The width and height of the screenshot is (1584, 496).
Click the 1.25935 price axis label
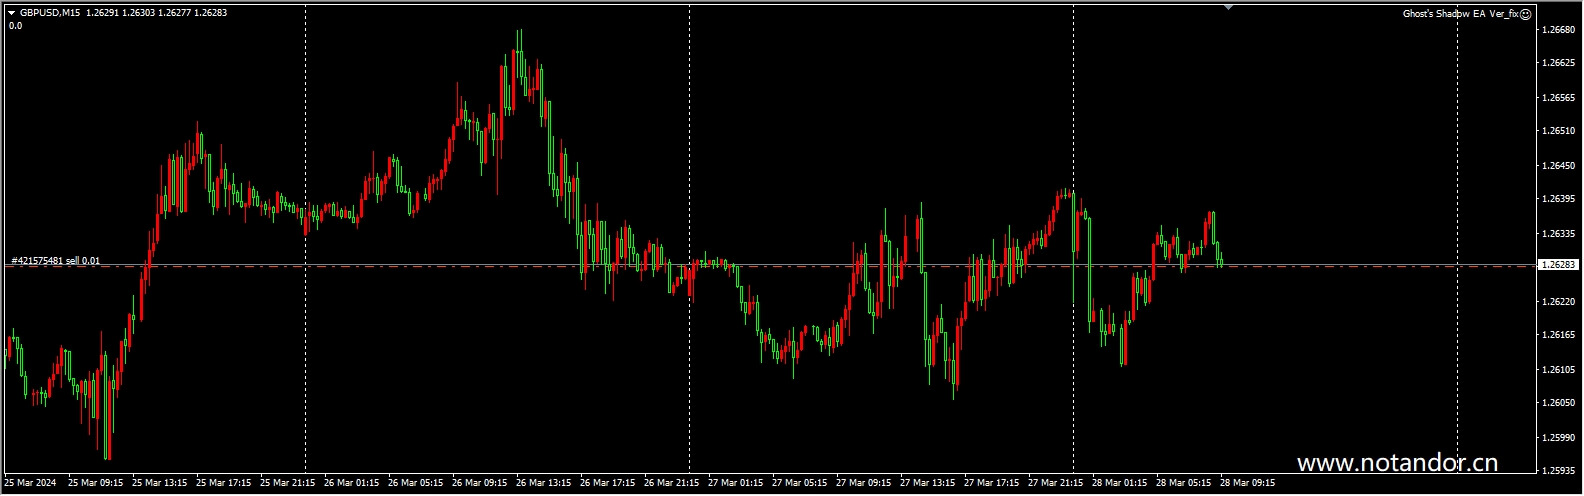click(1559, 470)
